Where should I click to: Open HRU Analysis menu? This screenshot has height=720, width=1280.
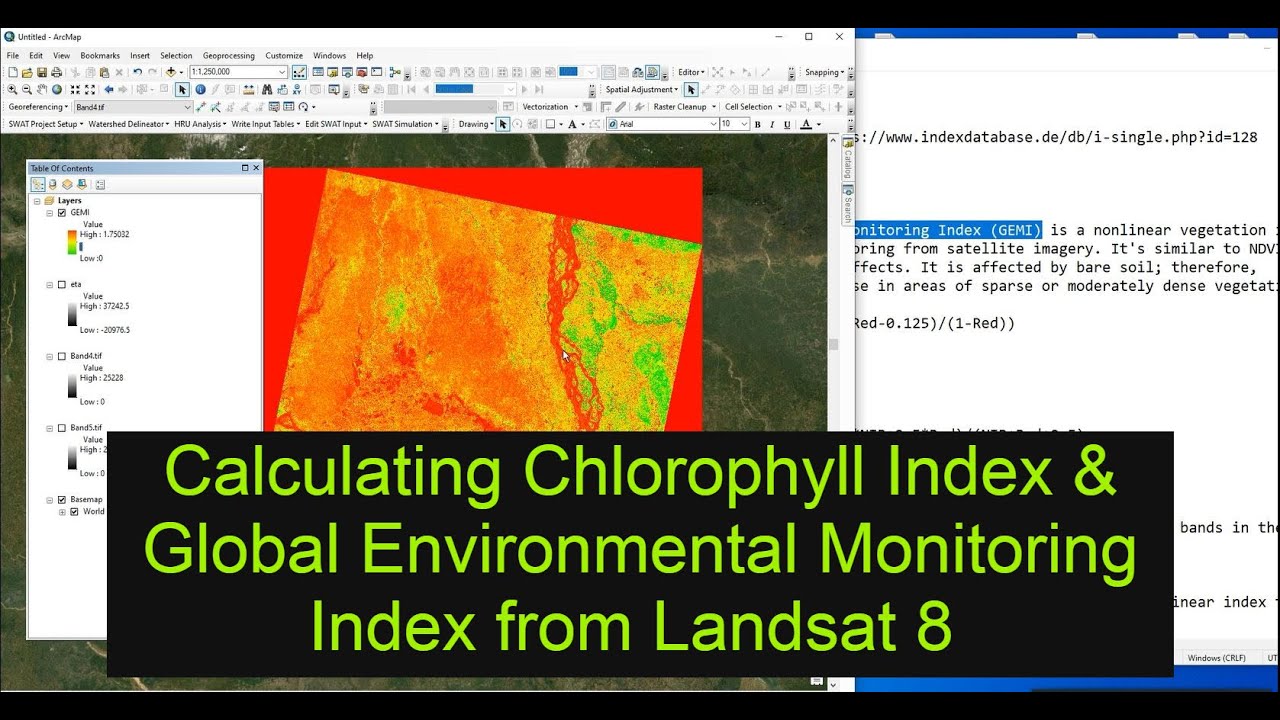pyautogui.click(x=200, y=124)
